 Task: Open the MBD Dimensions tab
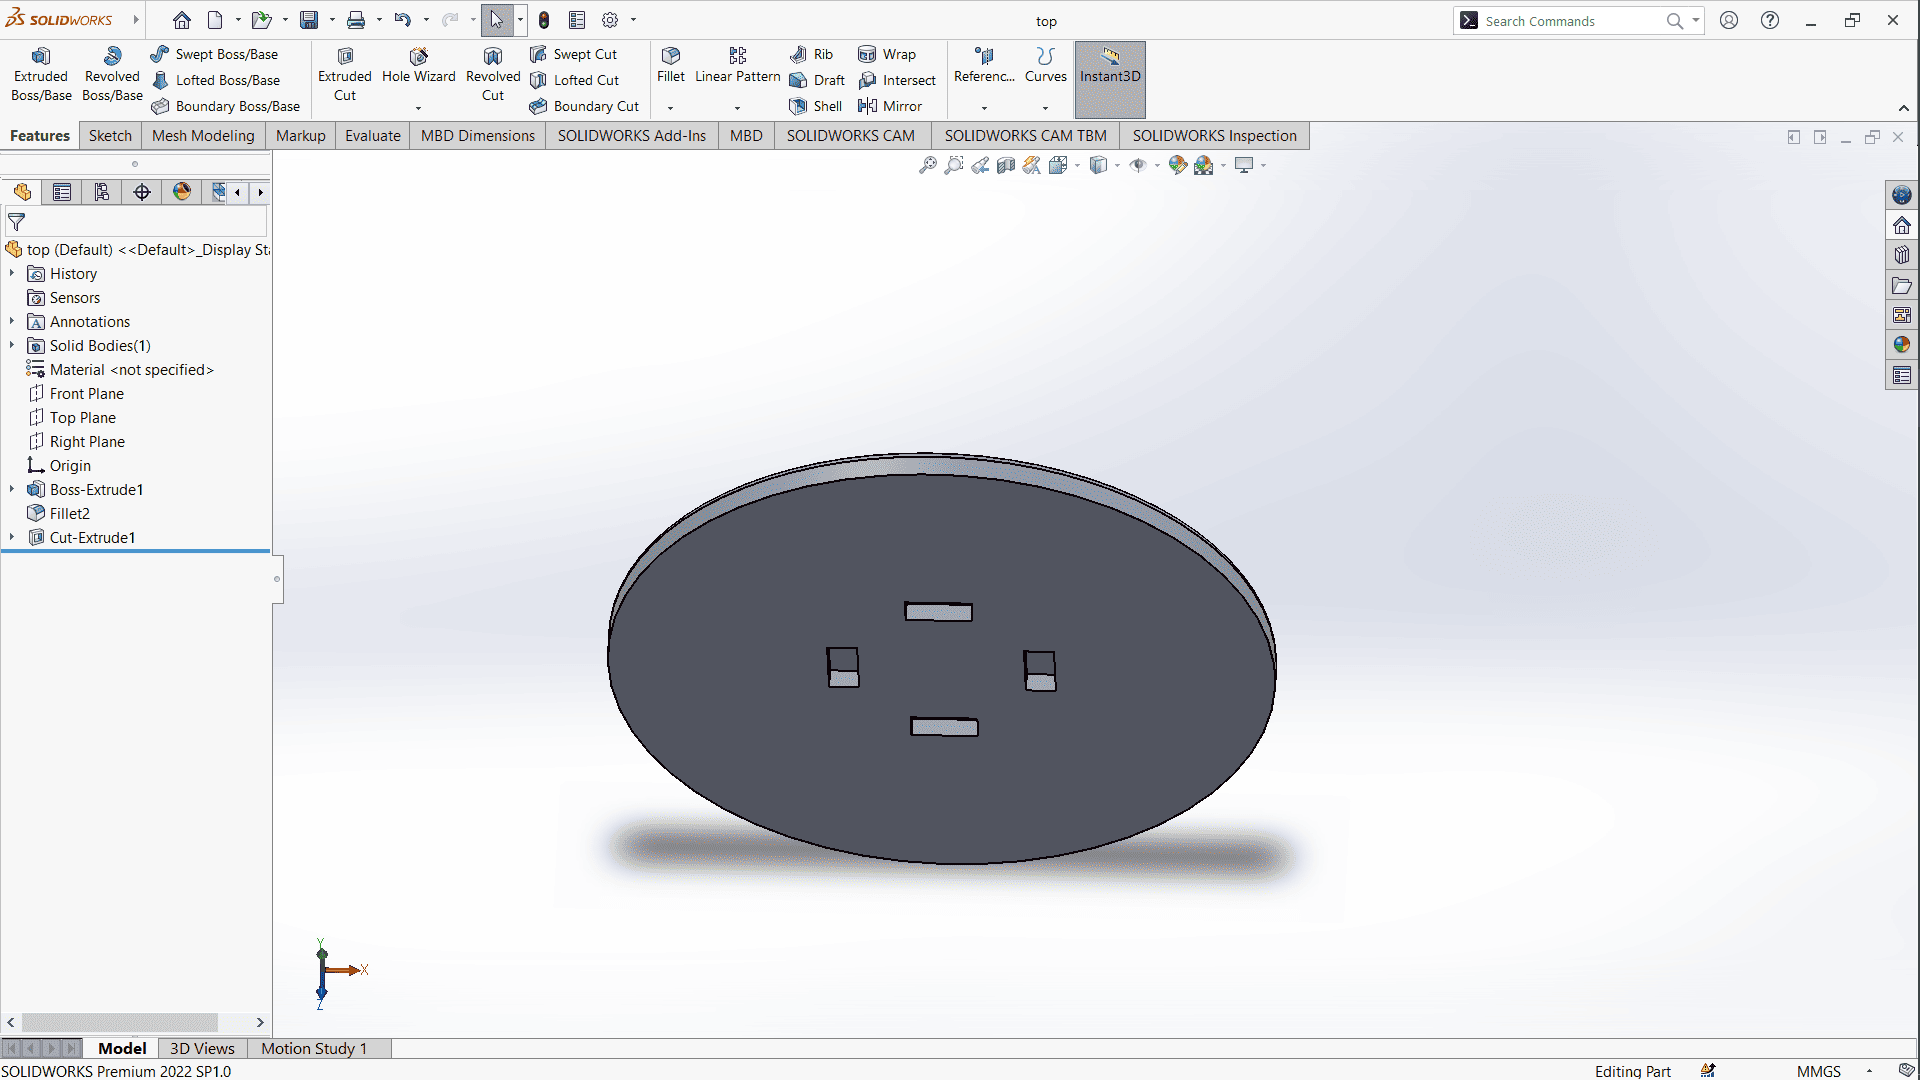tap(478, 136)
